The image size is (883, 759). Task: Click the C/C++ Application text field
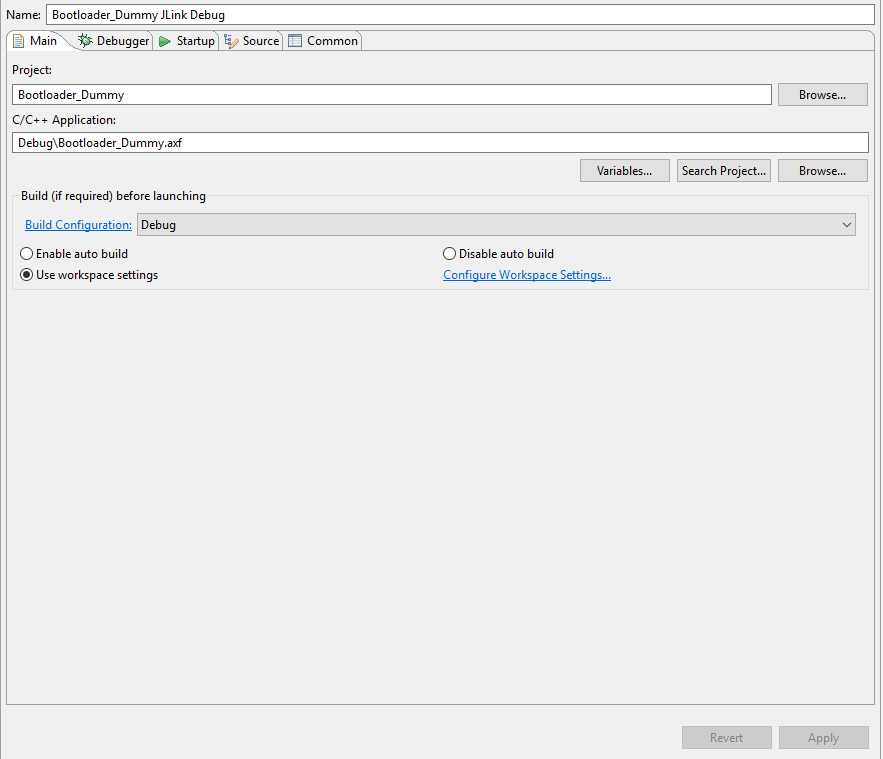tap(440, 142)
